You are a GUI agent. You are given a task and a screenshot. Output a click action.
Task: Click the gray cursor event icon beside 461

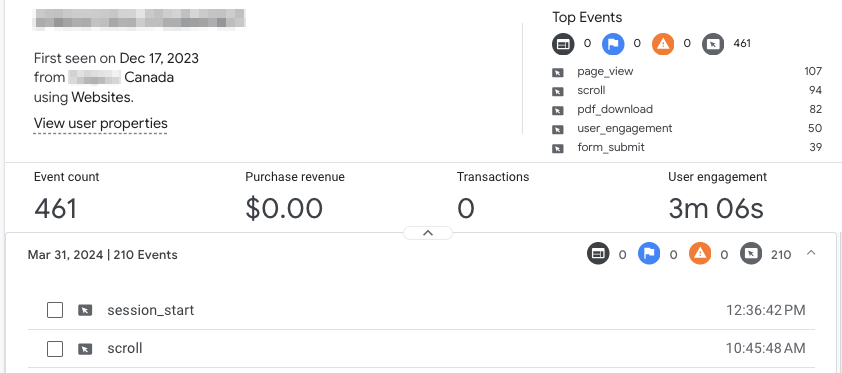click(x=713, y=44)
